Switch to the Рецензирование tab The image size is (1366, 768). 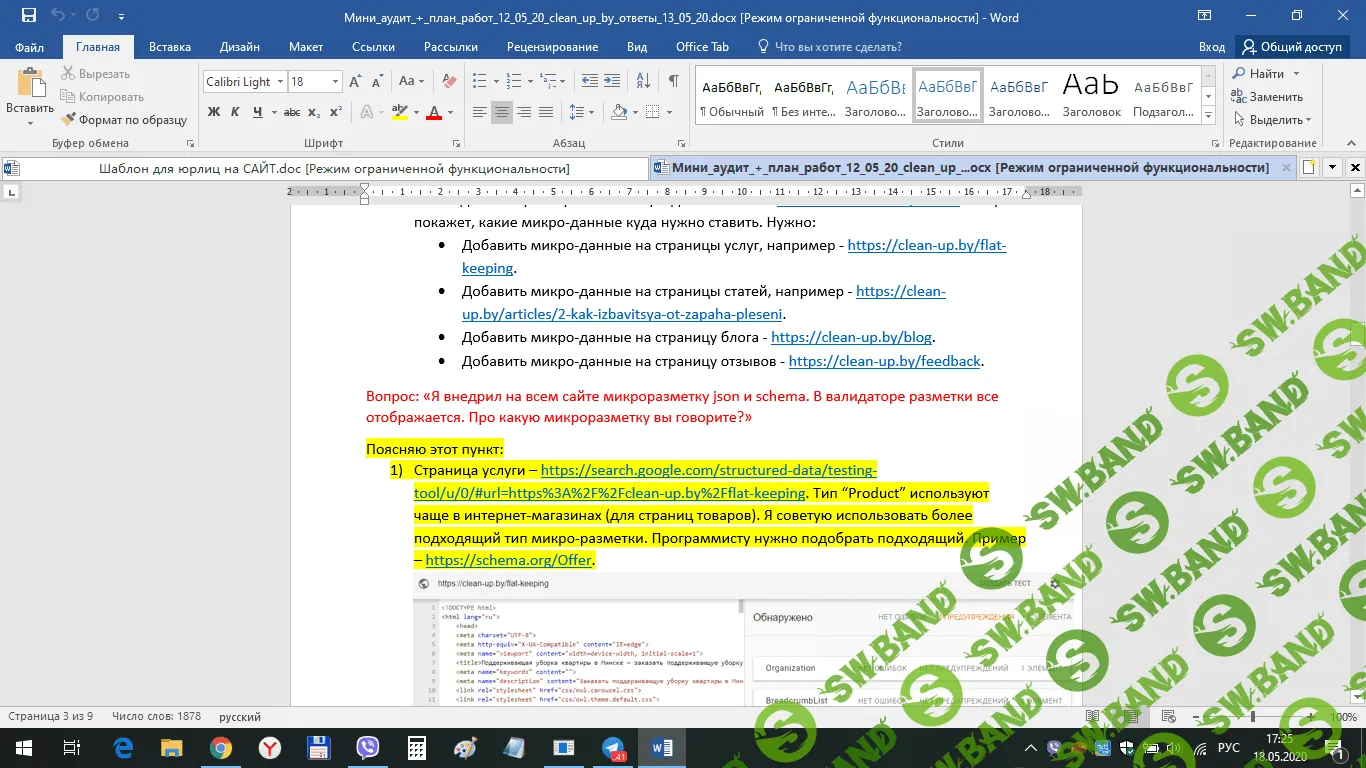552,47
